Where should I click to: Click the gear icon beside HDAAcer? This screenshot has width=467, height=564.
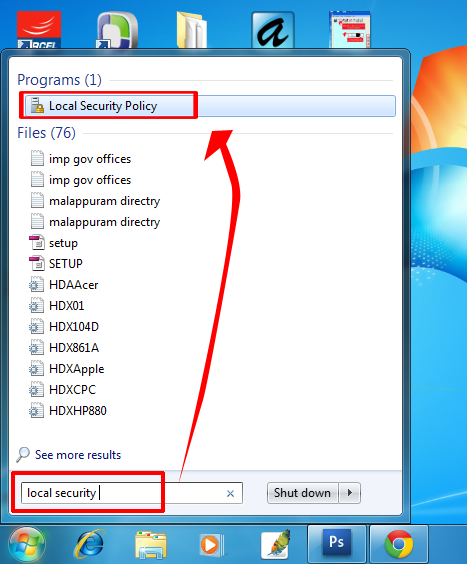coord(36,284)
